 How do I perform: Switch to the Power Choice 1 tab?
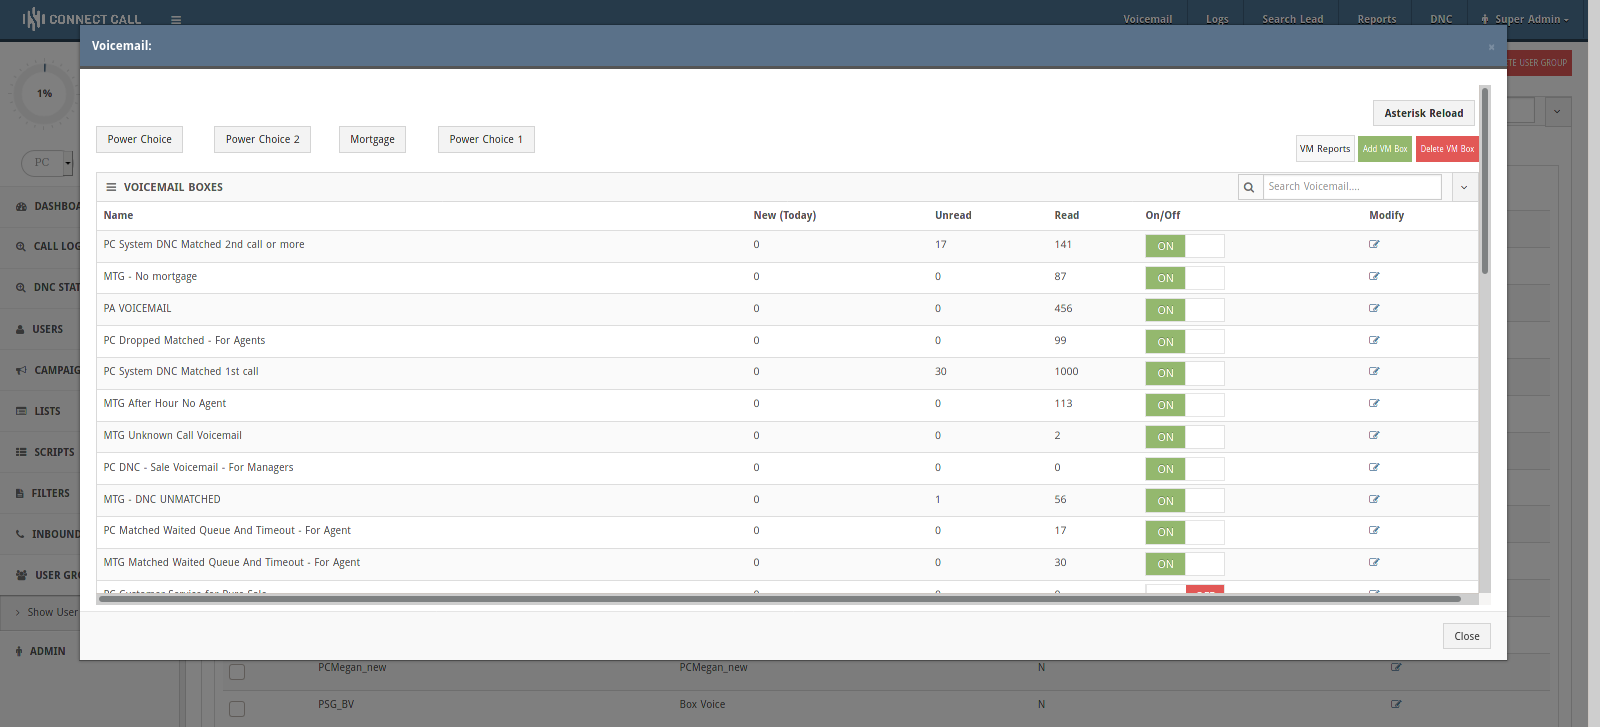pos(486,139)
